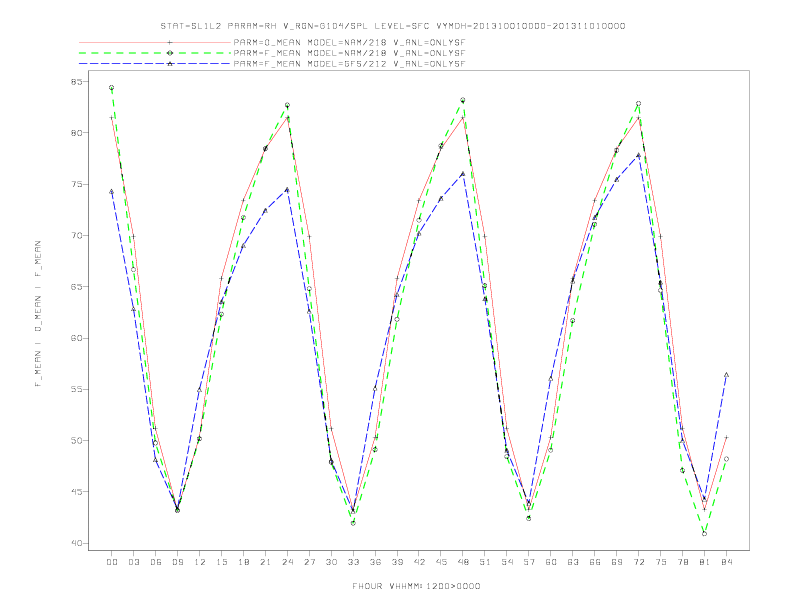Click x-axis tick label 75
Image resolution: width=792 pixels, height=612 pixels.
(661, 562)
